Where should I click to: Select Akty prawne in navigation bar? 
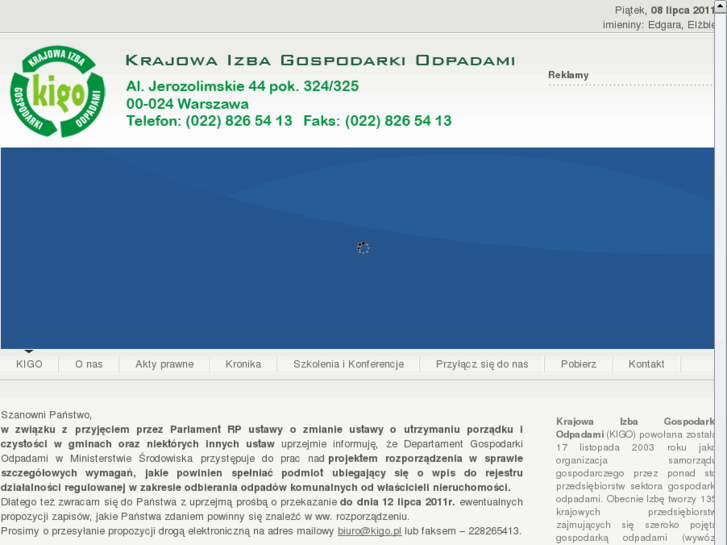pyautogui.click(x=165, y=364)
